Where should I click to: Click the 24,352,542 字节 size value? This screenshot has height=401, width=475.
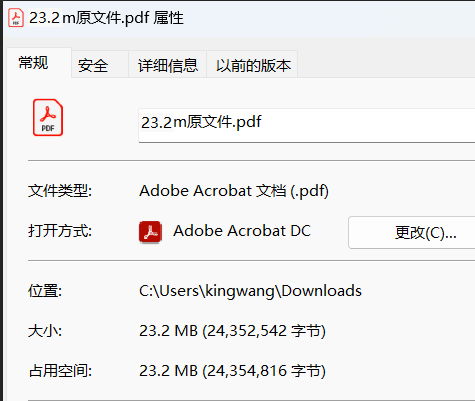point(264,331)
